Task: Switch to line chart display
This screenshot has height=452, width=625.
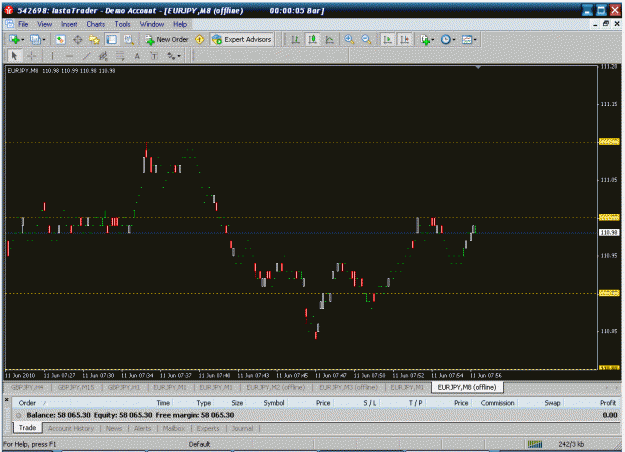Action: tap(330, 39)
